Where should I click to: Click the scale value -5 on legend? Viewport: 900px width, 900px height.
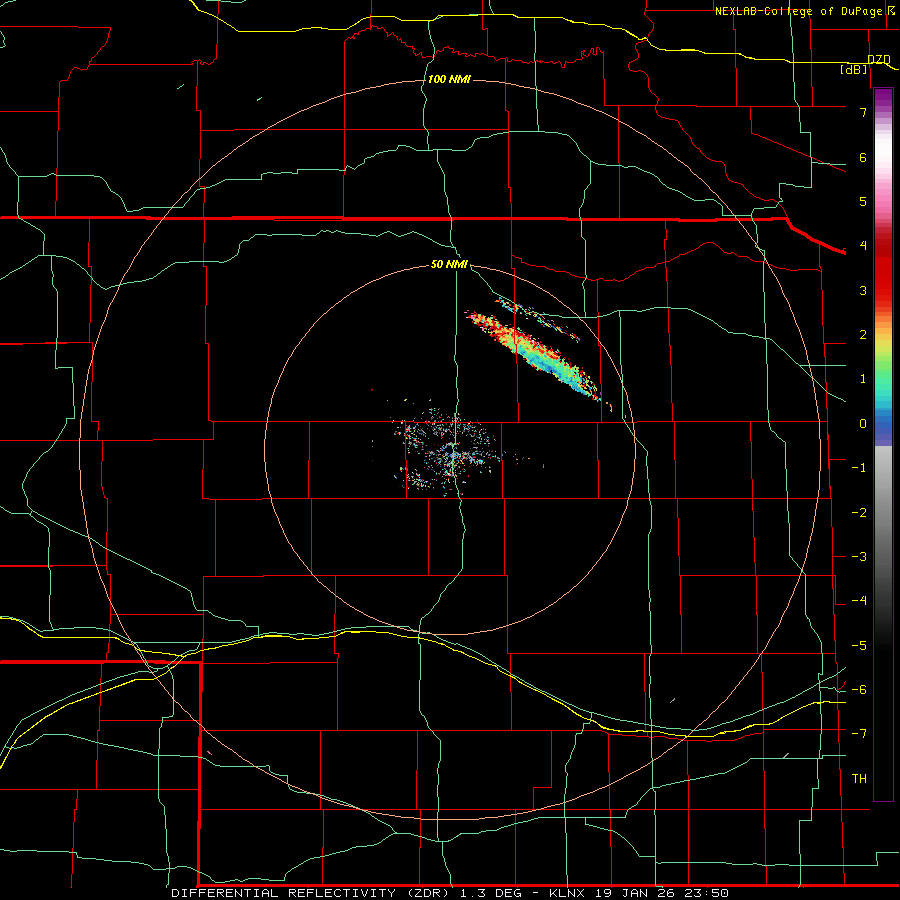pos(859,646)
